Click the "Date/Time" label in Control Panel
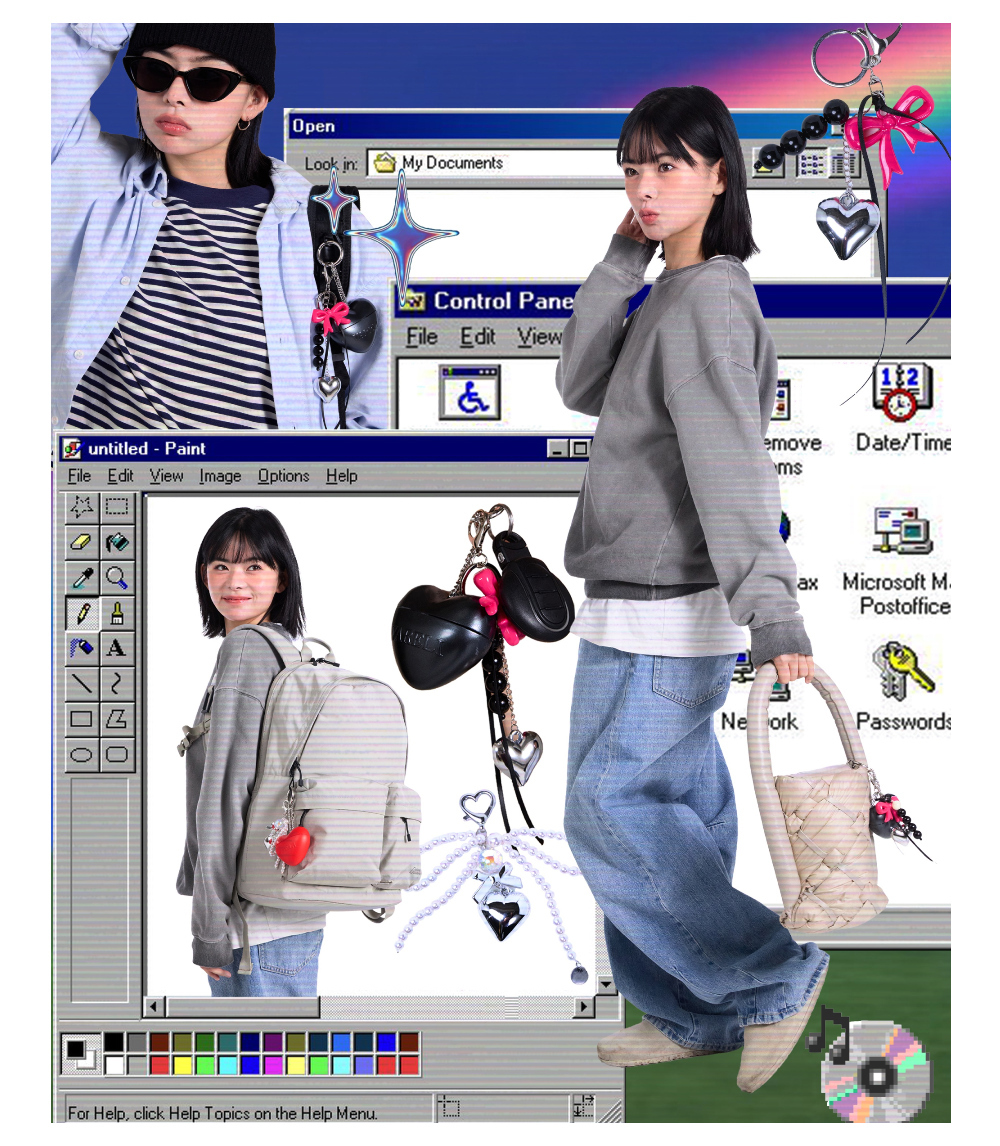The height and width of the screenshot is (1146, 1000). [904, 442]
